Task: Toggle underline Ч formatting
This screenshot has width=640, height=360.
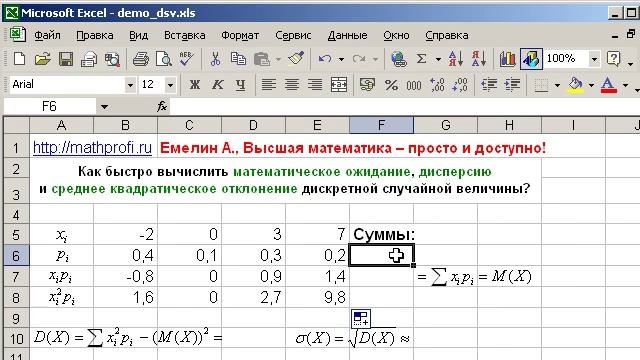Action: pyautogui.click(x=241, y=85)
